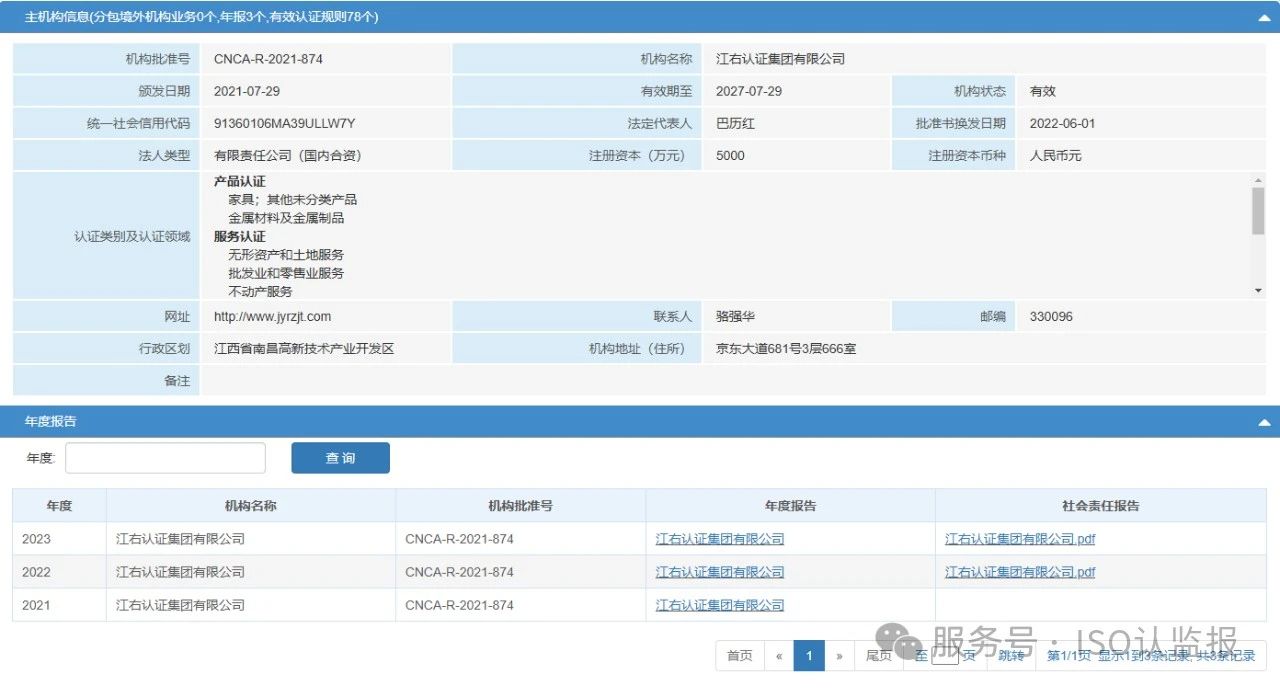Image resolution: width=1280 pixels, height=694 pixels.
Task: Click the 年度 column header
Action: 59,506
